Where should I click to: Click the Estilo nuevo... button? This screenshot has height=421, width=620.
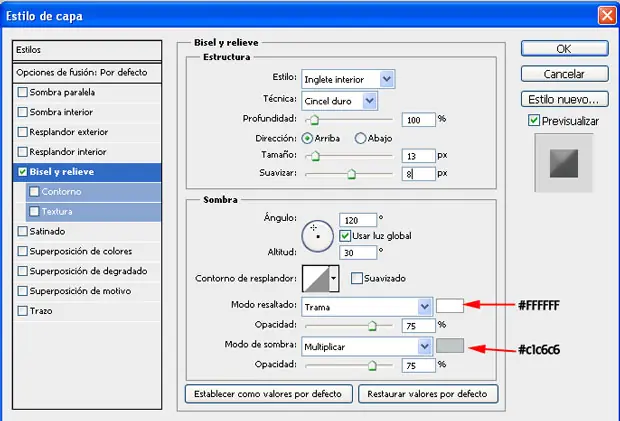(564, 99)
